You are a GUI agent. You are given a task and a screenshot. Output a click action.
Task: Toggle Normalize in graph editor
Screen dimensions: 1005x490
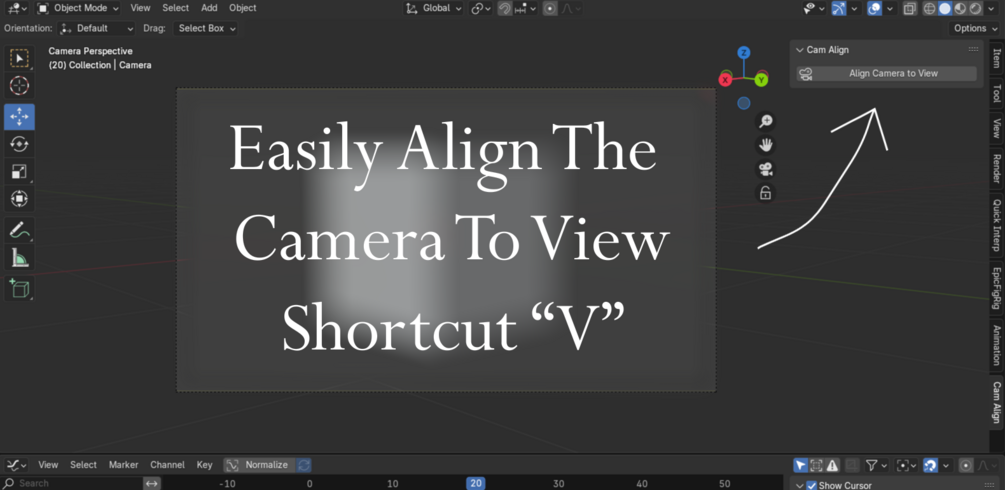(x=259, y=465)
